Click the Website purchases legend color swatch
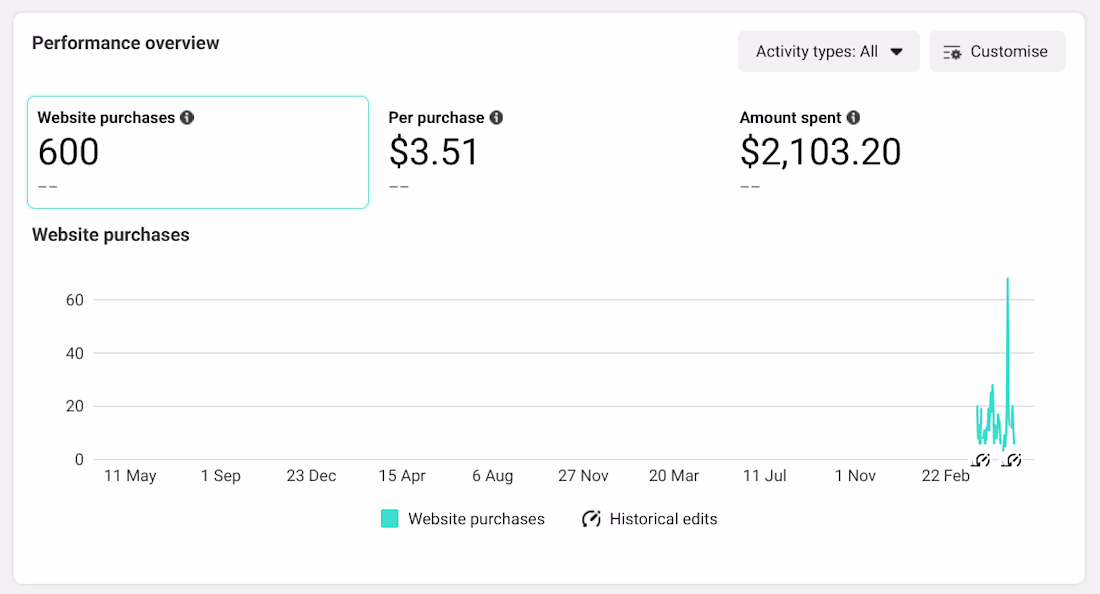 coord(389,519)
